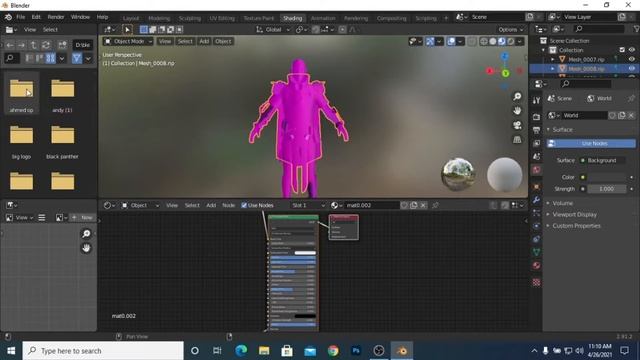
Task: Click the image editor zoom icon
Action: [x=86, y=233]
